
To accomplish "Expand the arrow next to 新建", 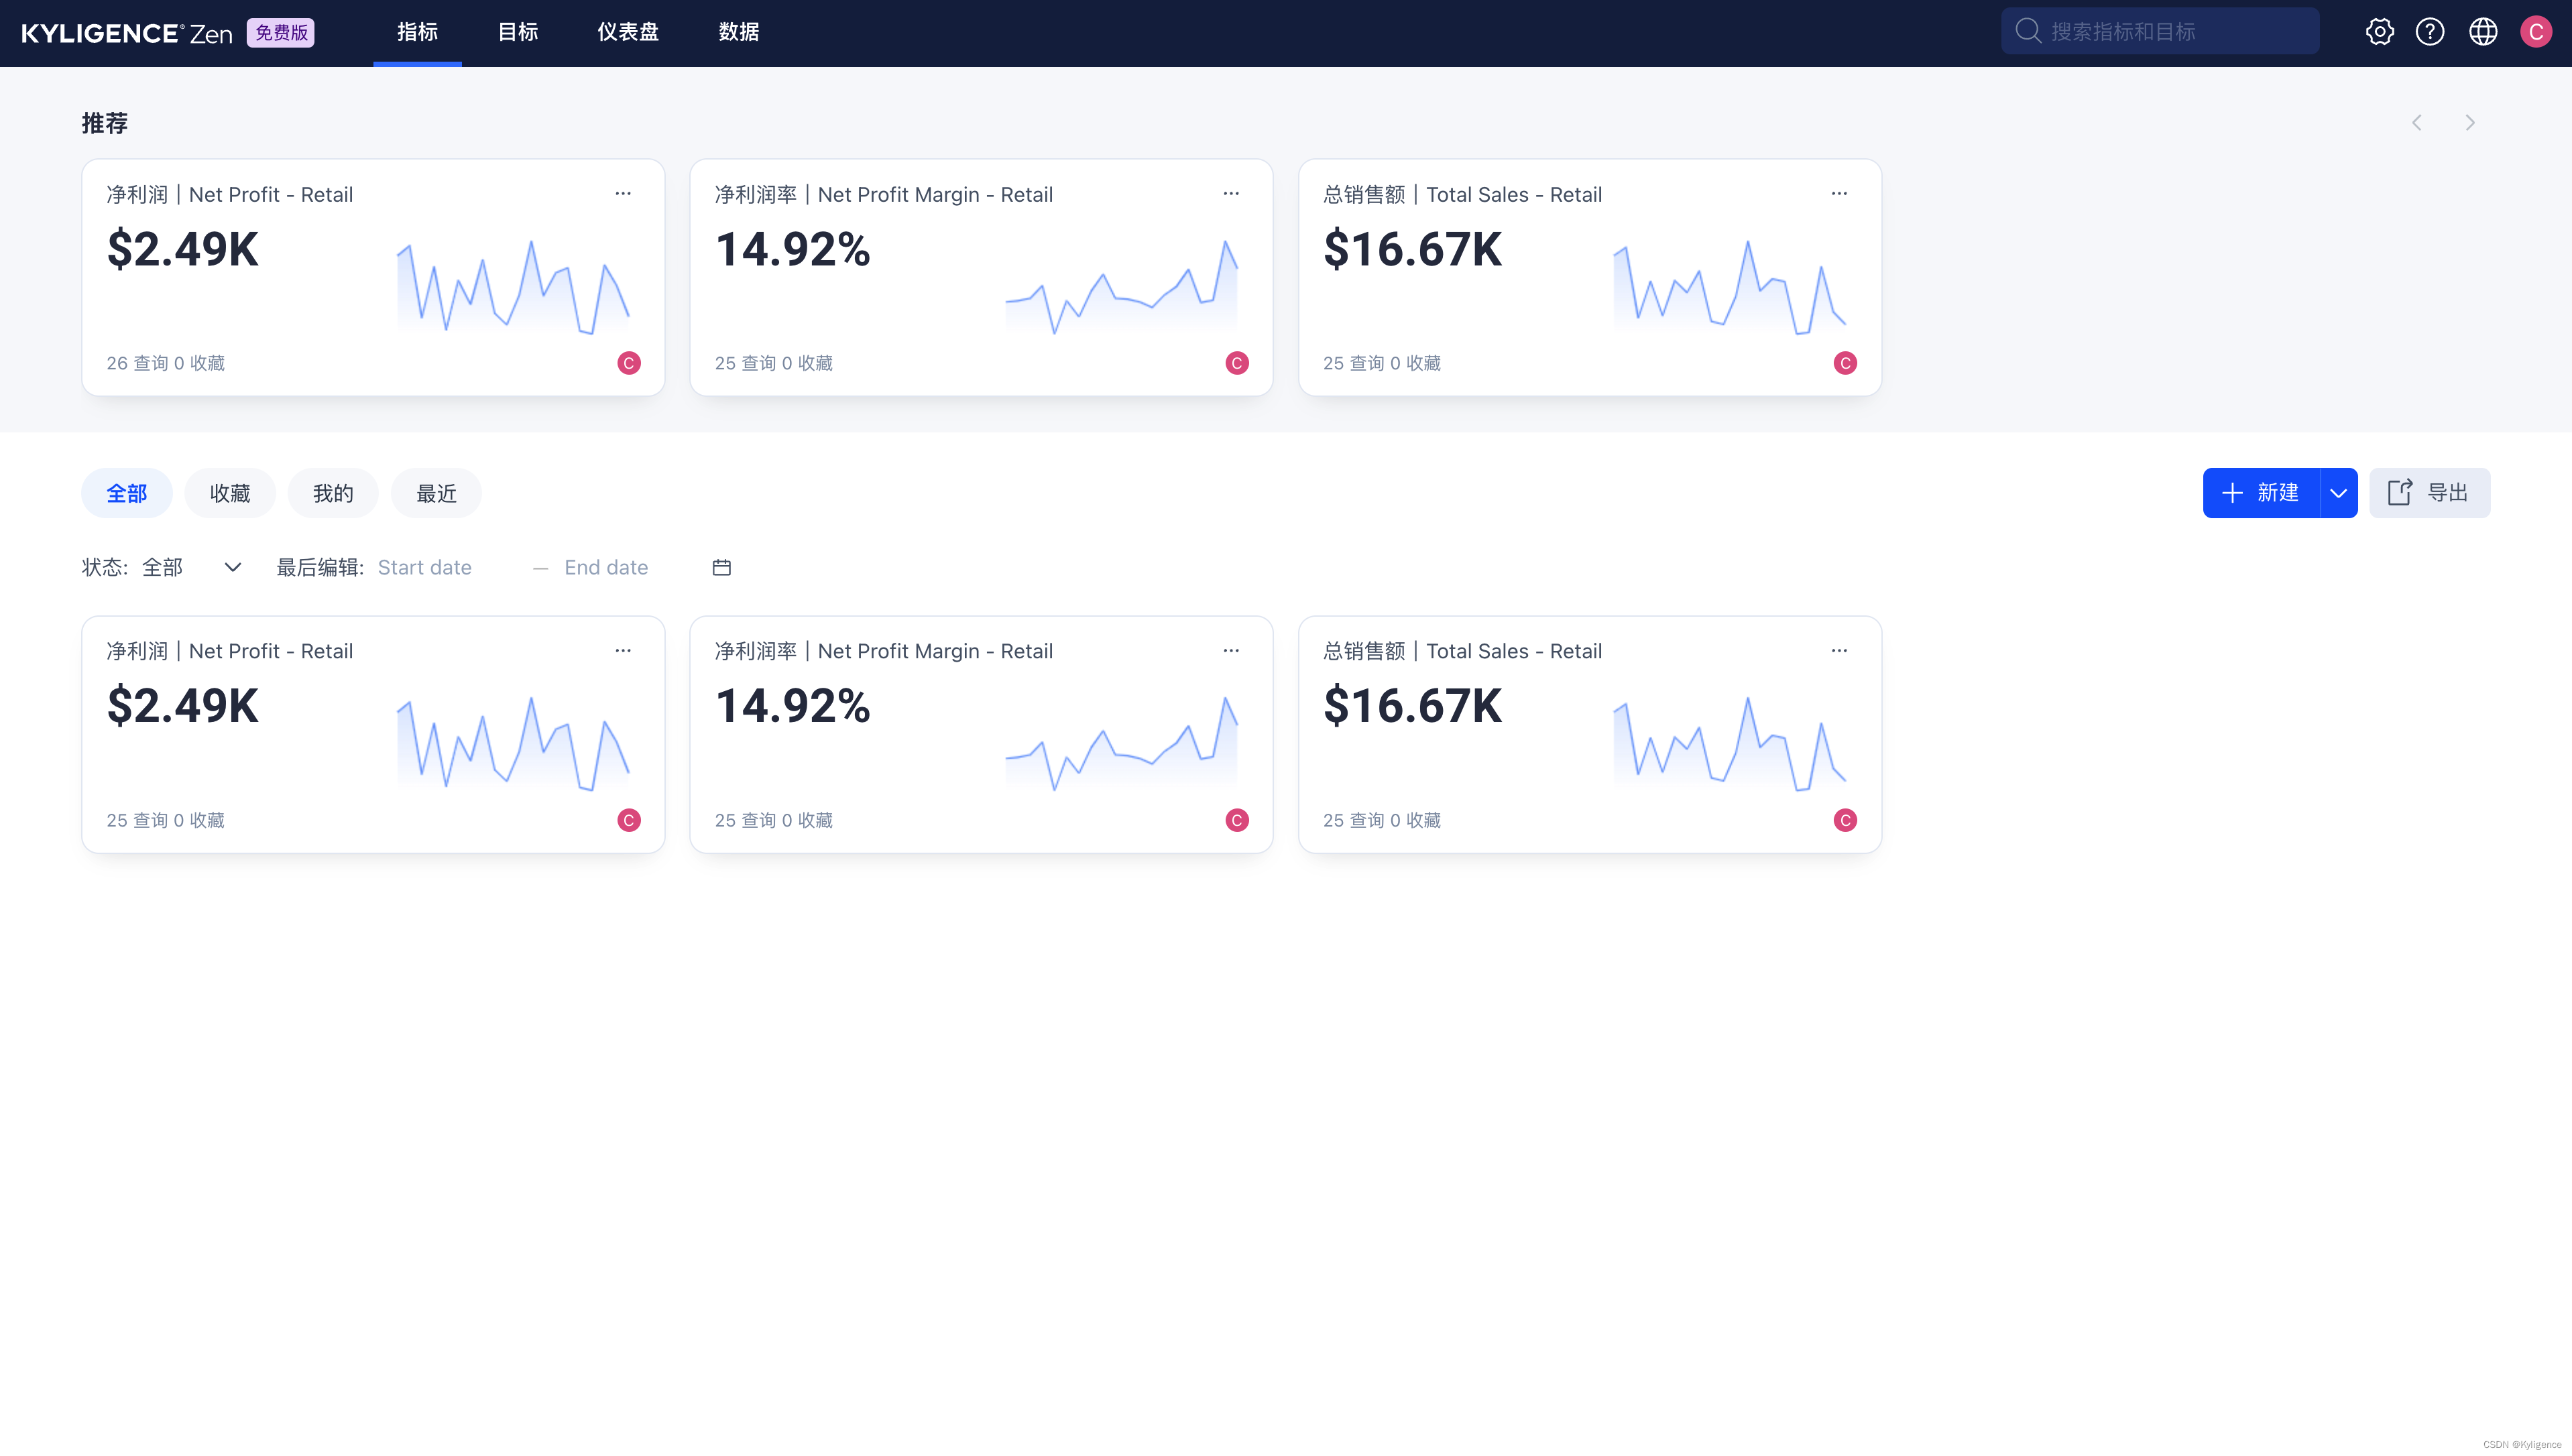I will 2338,493.
